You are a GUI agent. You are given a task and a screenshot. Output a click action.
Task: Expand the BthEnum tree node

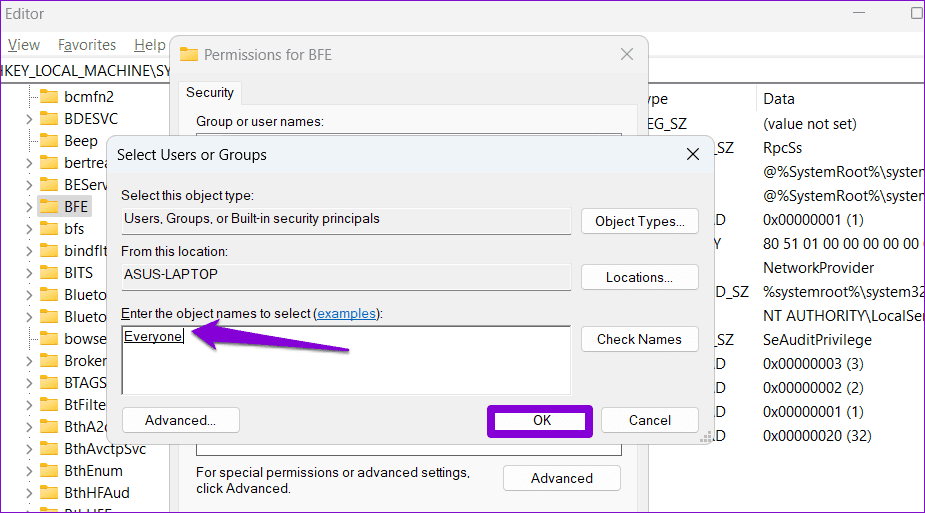28,471
